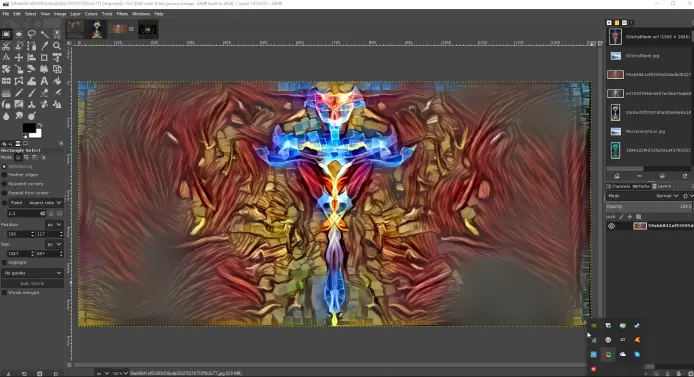Switch selection mode to Add

click(x=27, y=157)
